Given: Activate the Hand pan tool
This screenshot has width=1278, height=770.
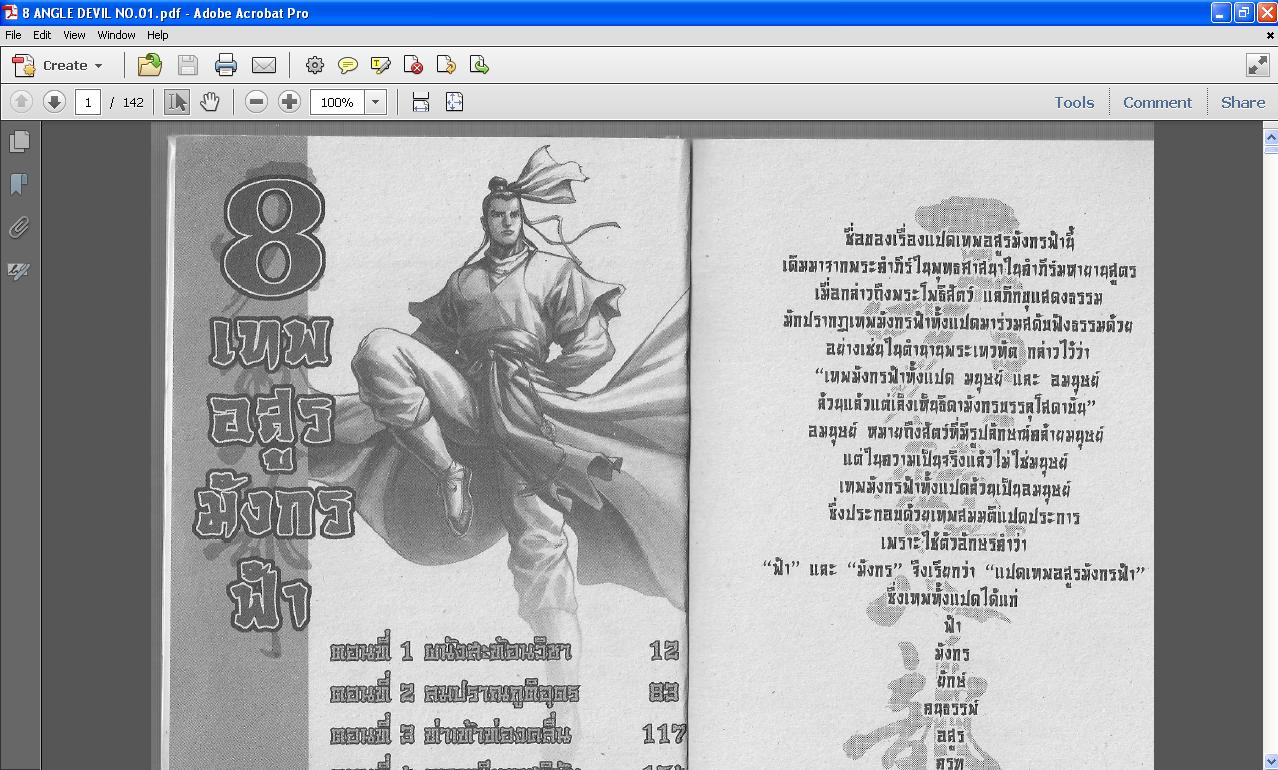Looking at the screenshot, I should (x=210, y=102).
